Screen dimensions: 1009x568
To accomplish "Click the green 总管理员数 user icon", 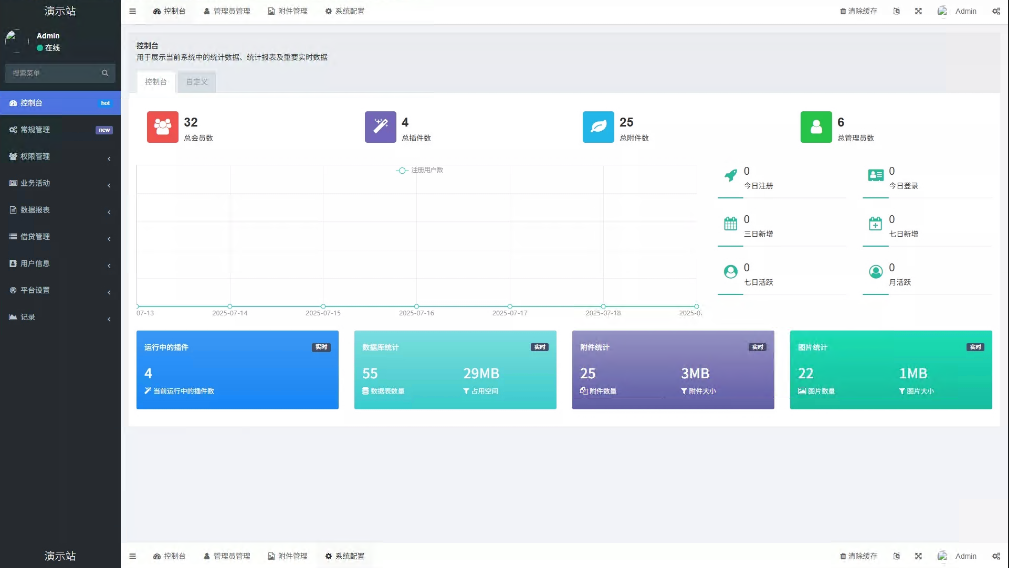I will pyautogui.click(x=816, y=127).
